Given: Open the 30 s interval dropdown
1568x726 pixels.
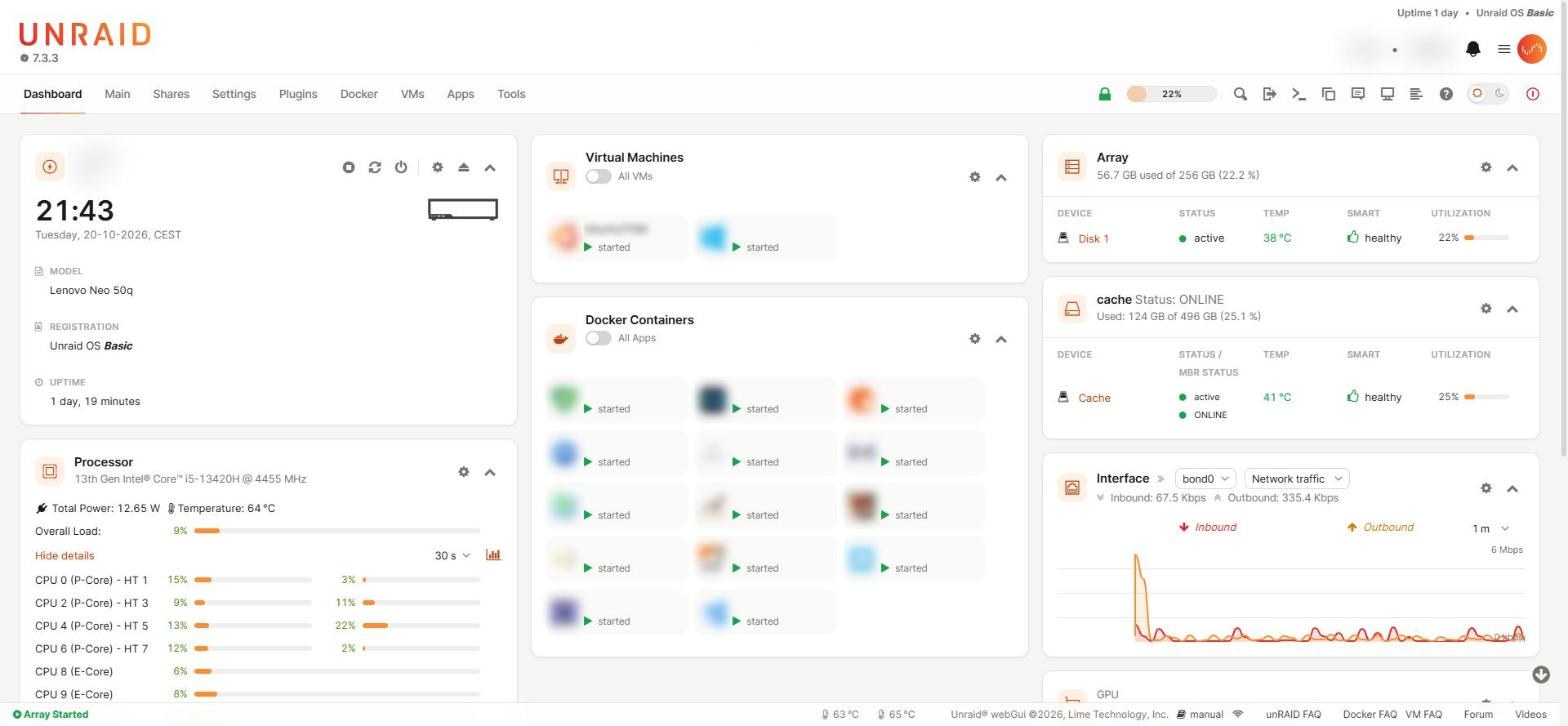Looking at the screenshot, I should point(452,556).
